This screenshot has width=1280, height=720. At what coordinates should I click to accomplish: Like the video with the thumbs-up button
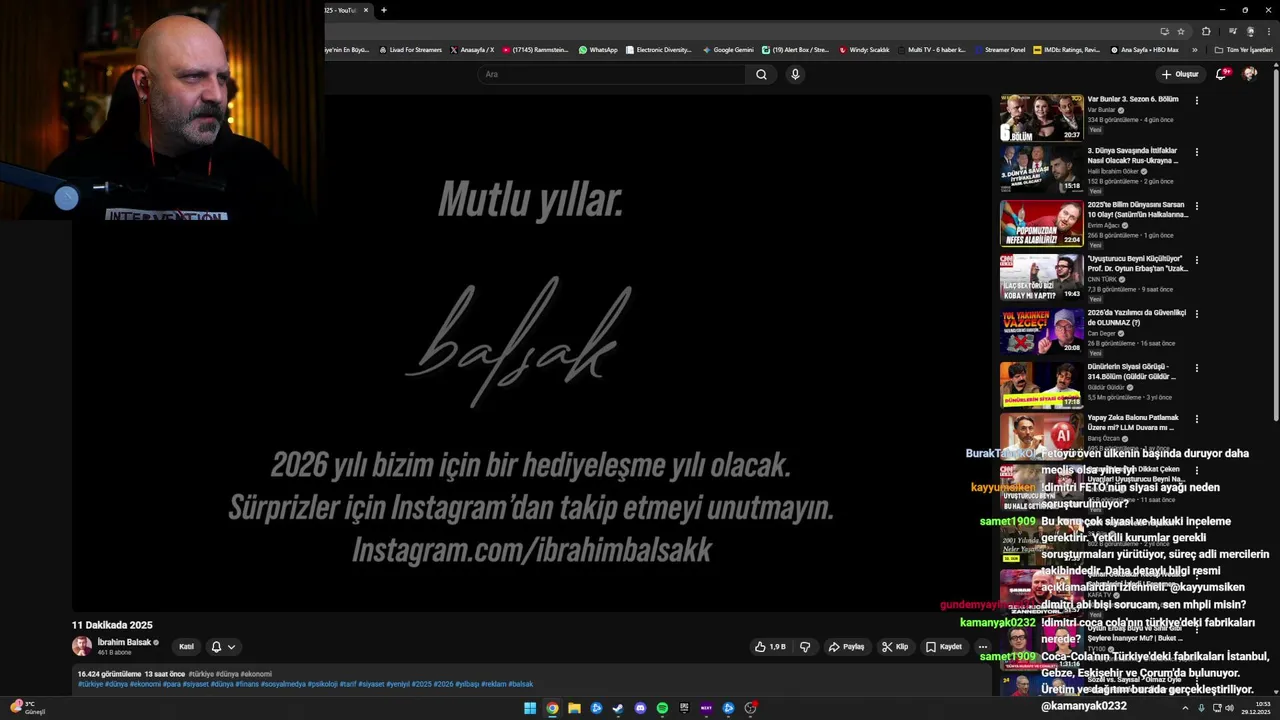770,647
